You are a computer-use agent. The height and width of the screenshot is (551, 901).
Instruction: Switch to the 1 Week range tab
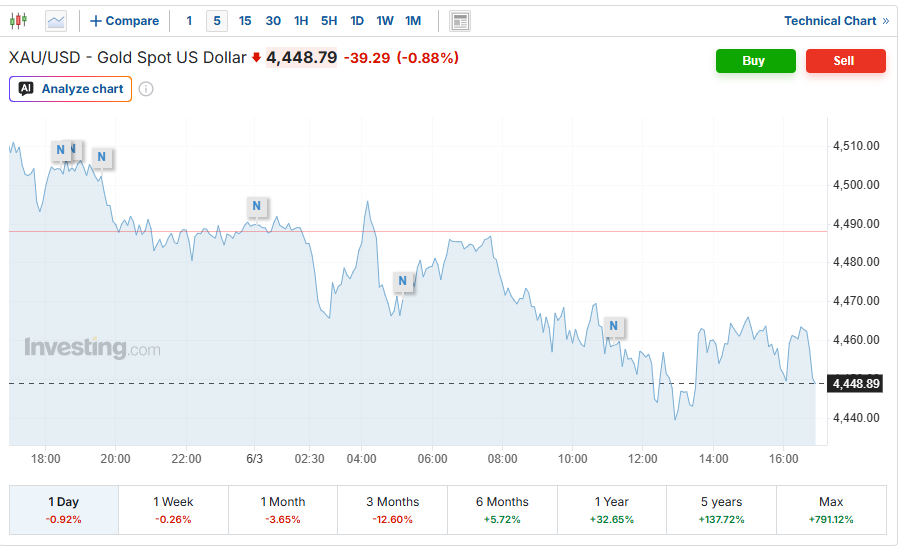(x=173, y=510)
